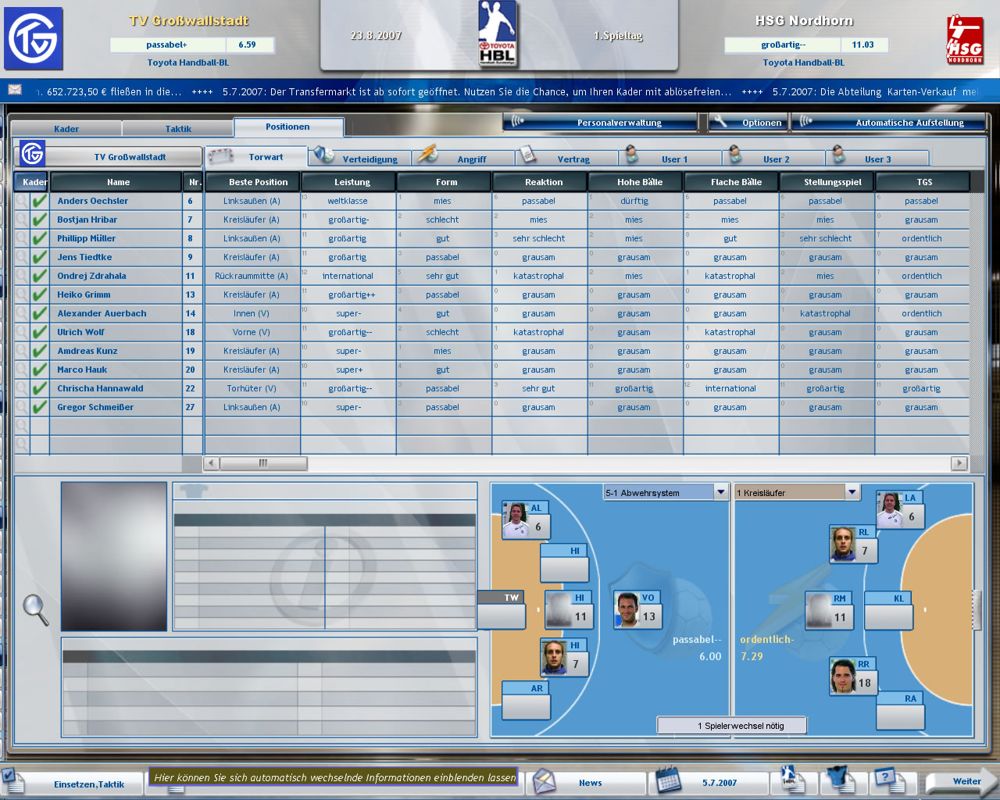Click the HSG Nordhorn club crest
Viewport: 1000px width, 800px height.
[964, 40]
